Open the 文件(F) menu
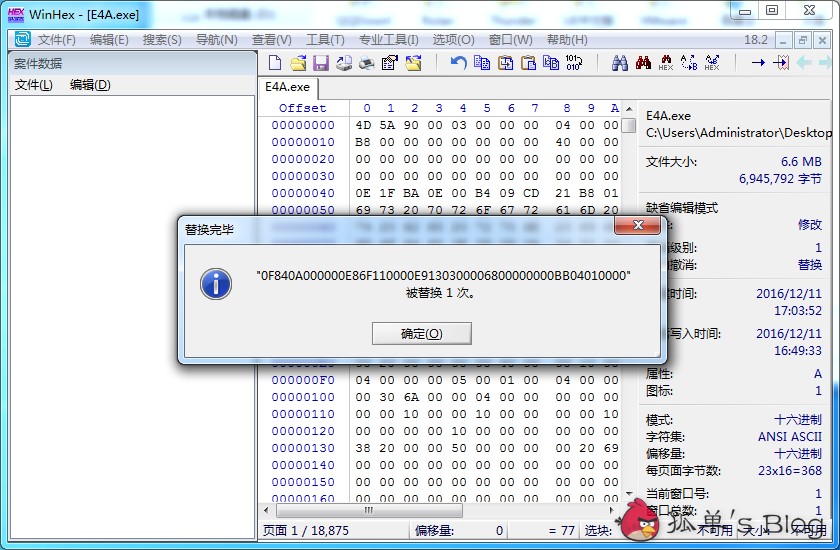 (x=56, y=40)
